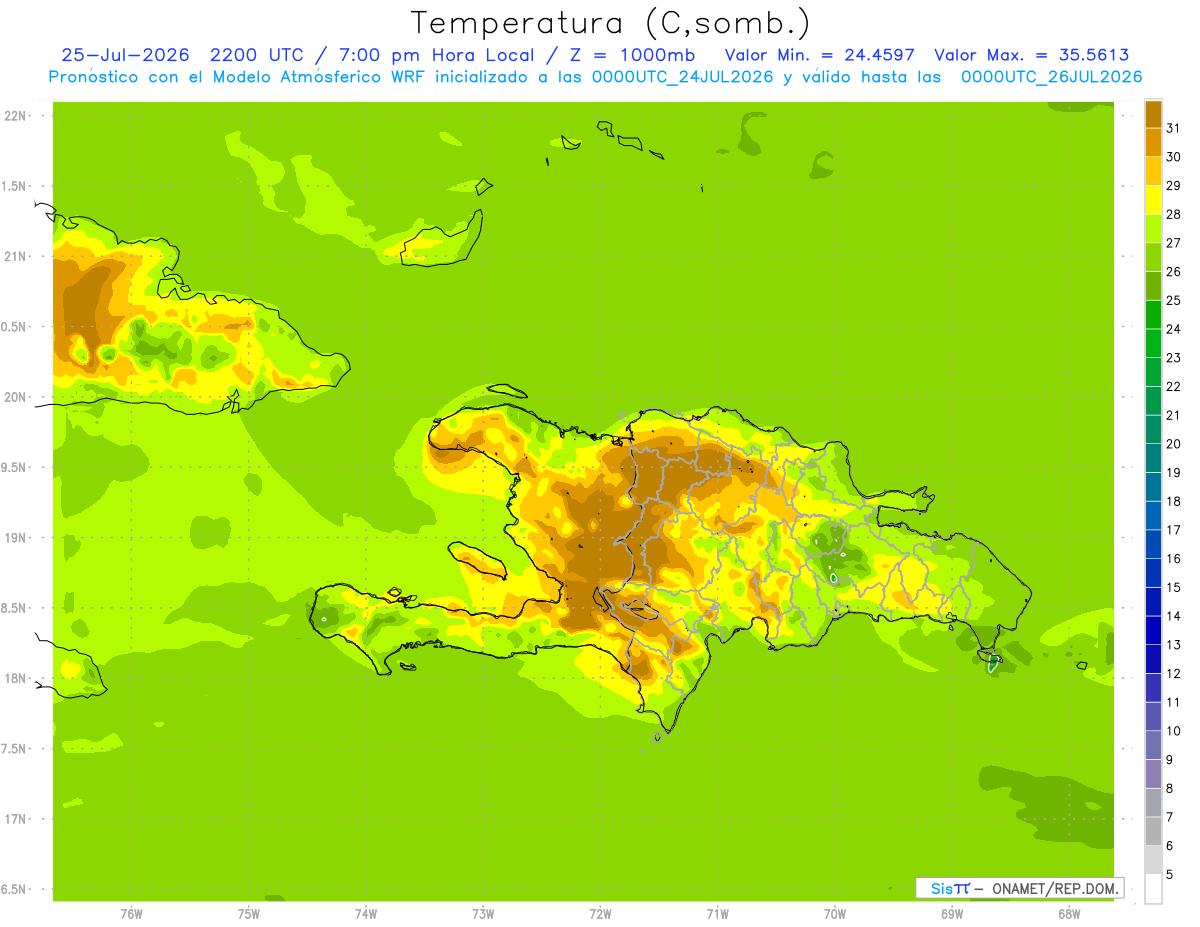This screenshot has width=1200, height=927.
Task: Click the dark brown swatch above colorbar label 31
Action: pyautogui.click(x=1153, y=114)
